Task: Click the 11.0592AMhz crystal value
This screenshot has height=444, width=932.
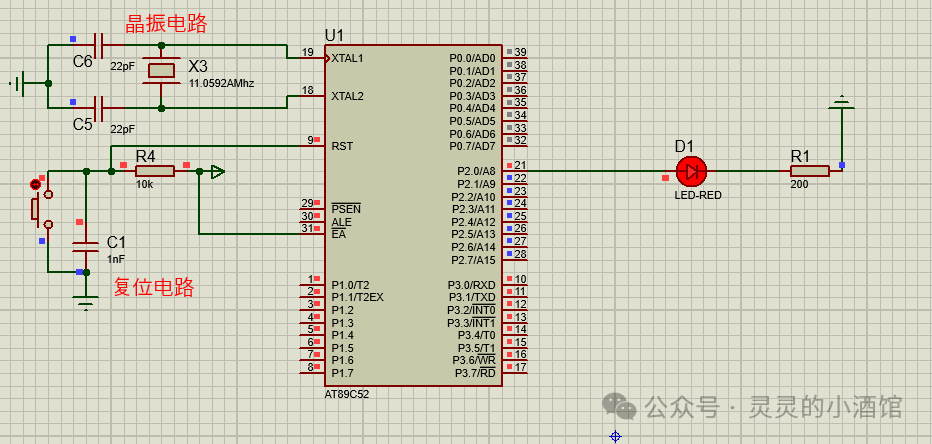Action: point(221,84)
